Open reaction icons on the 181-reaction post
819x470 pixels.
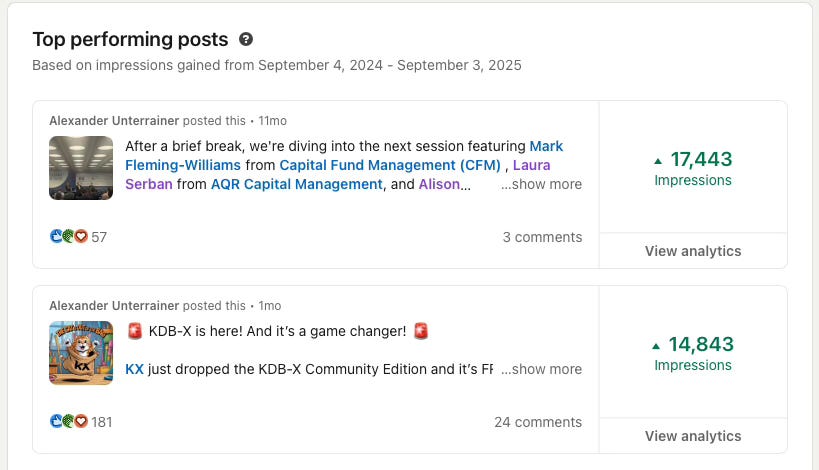click(68, 421)
